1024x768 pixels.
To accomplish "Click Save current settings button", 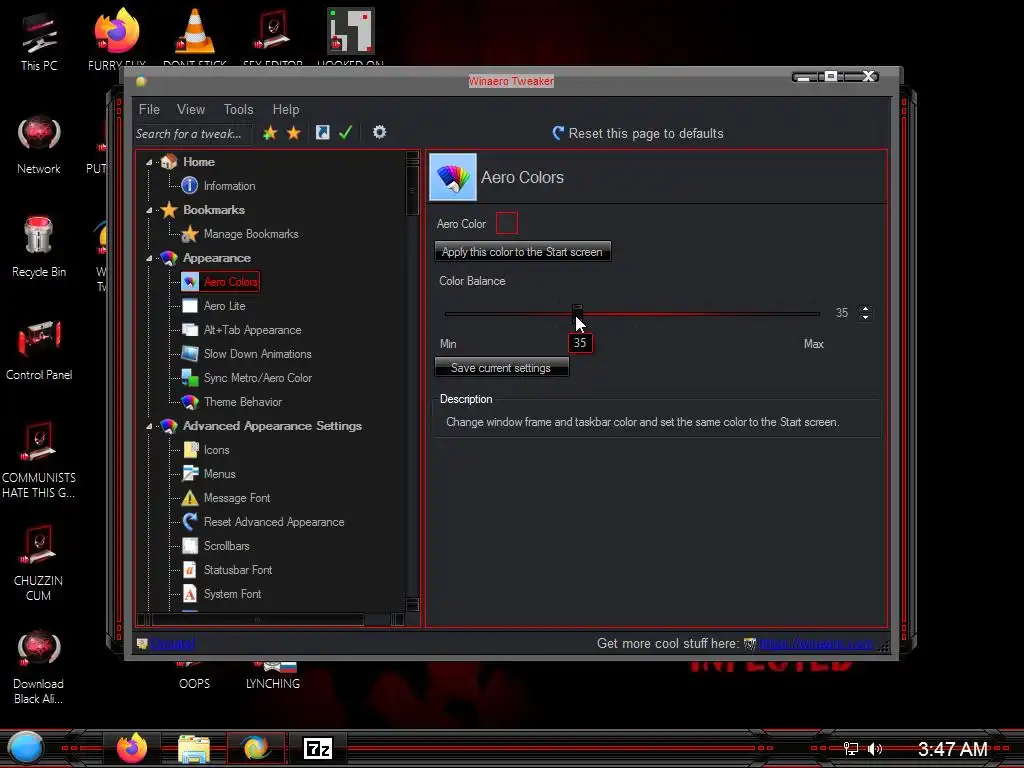I will coord(501,368).
